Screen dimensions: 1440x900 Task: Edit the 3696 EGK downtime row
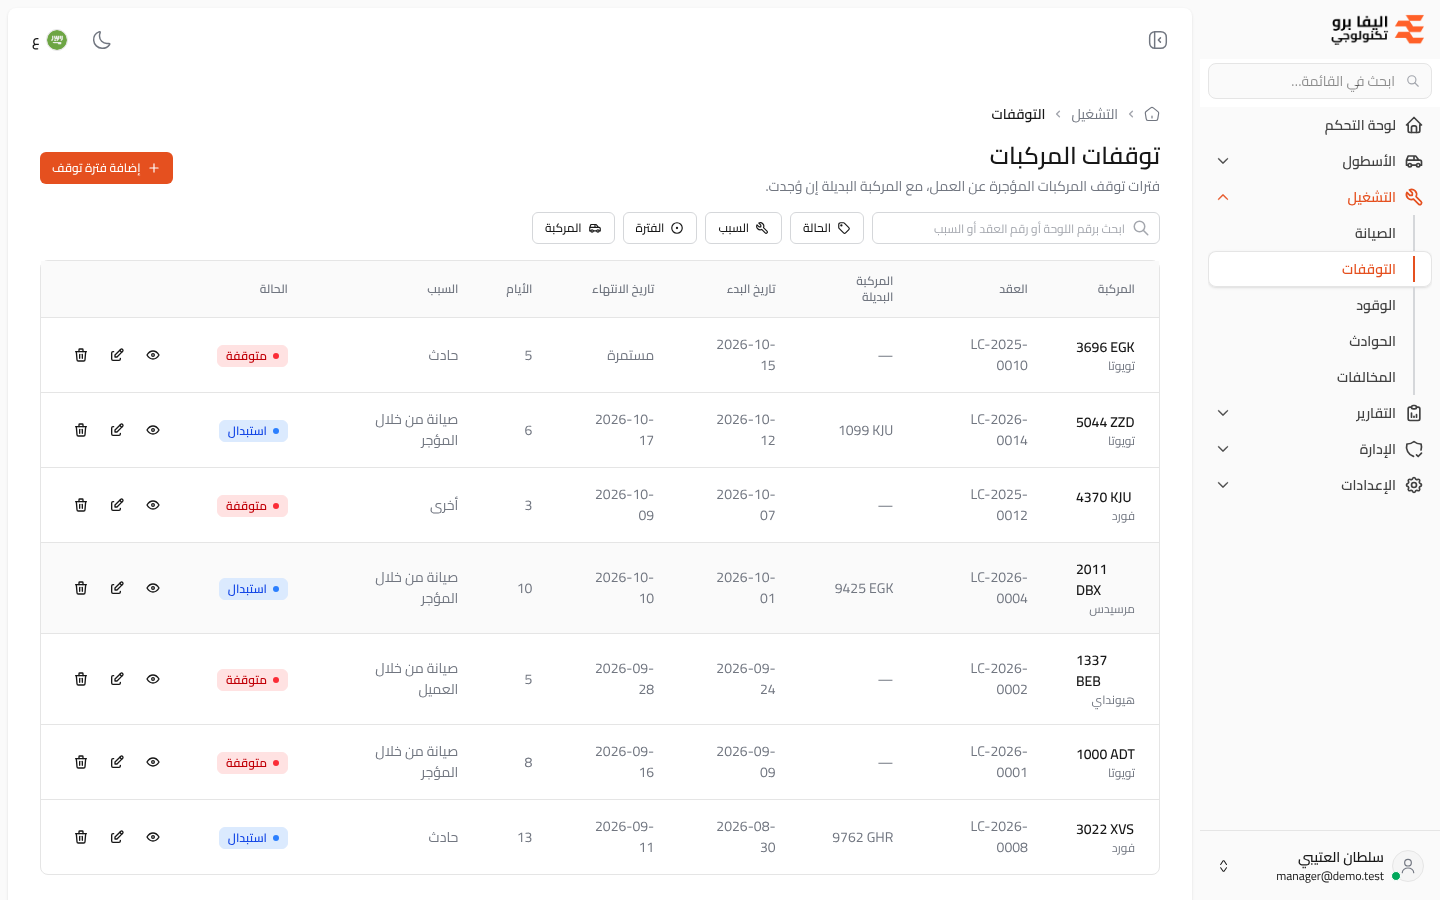(117, 355)
